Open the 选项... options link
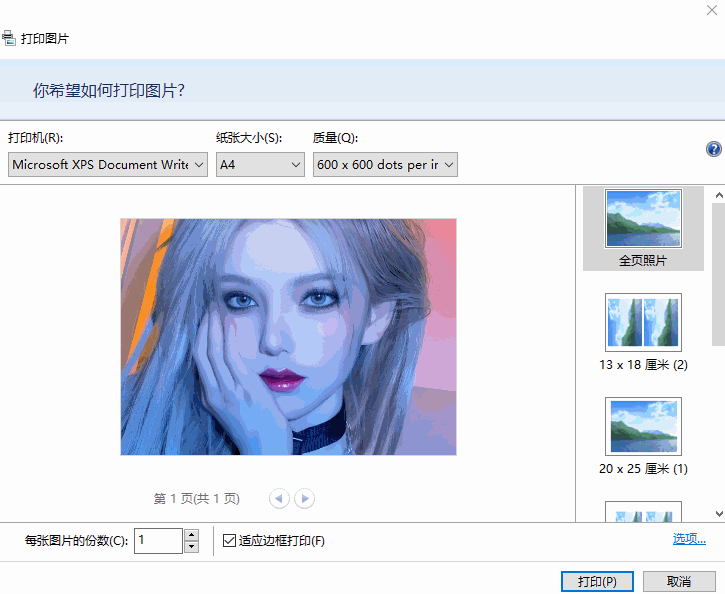This screenshot has height=594, width=725. click(689, 539)
